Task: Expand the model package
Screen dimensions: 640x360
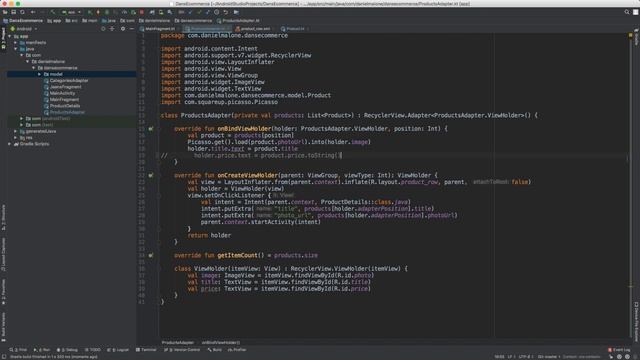Action: 40,74
